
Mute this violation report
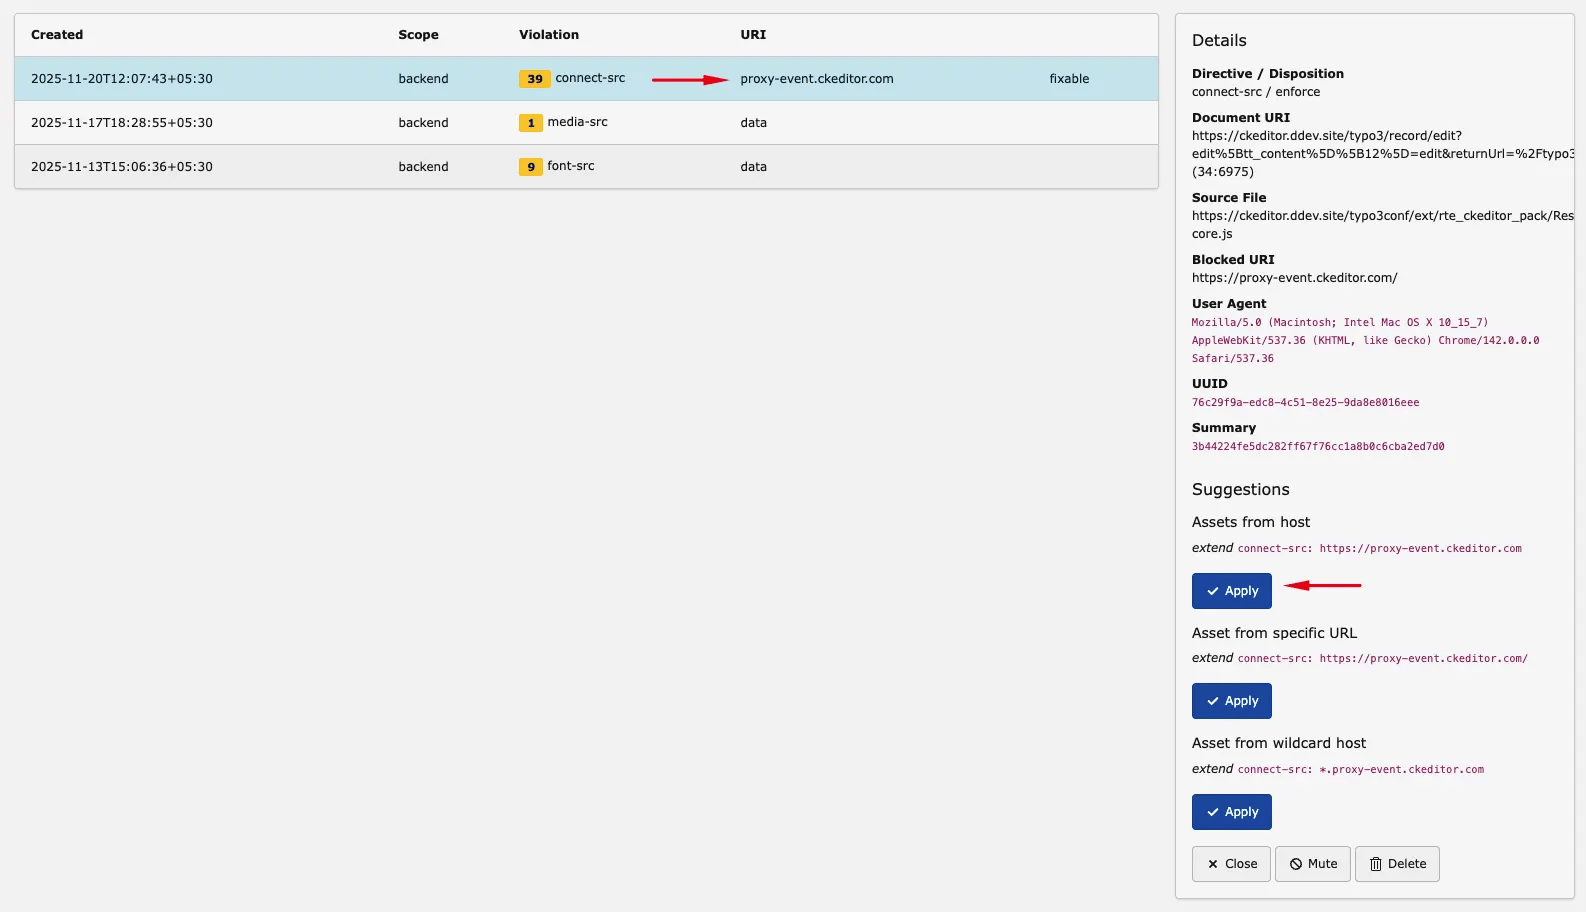coord(1313,864)
